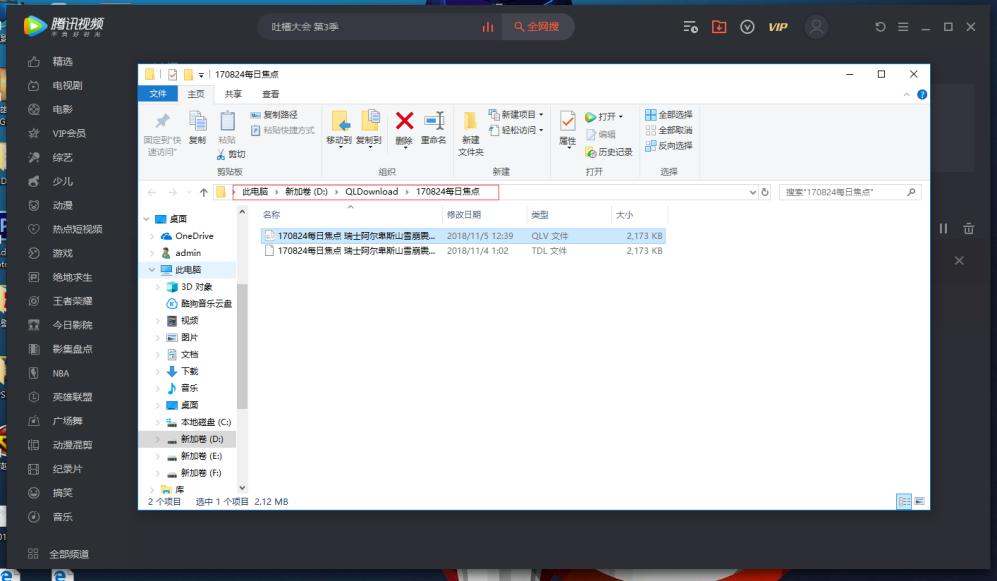Expand the 新建项目 dropdown arrow
997x581 pixels.
543,116
